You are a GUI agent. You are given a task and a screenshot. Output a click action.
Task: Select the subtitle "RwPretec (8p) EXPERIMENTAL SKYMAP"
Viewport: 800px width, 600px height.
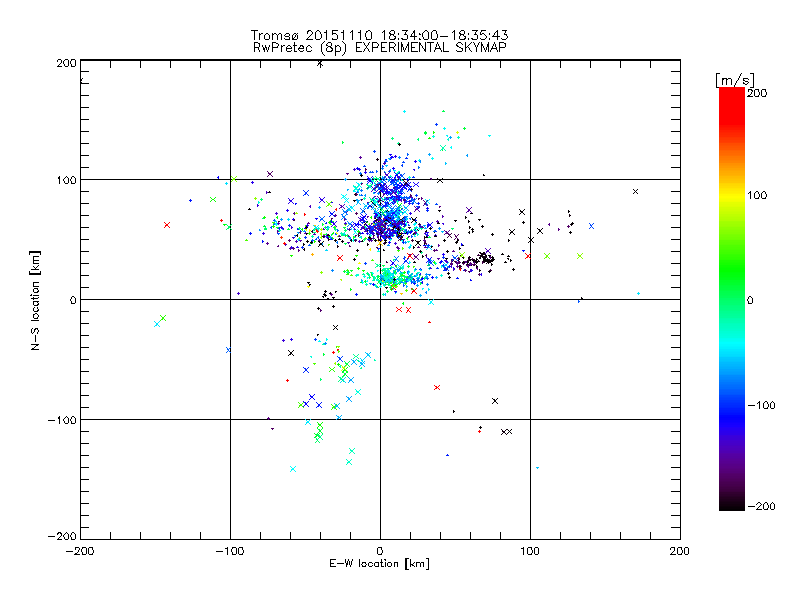pyautogui.click(x=380, y=48)
